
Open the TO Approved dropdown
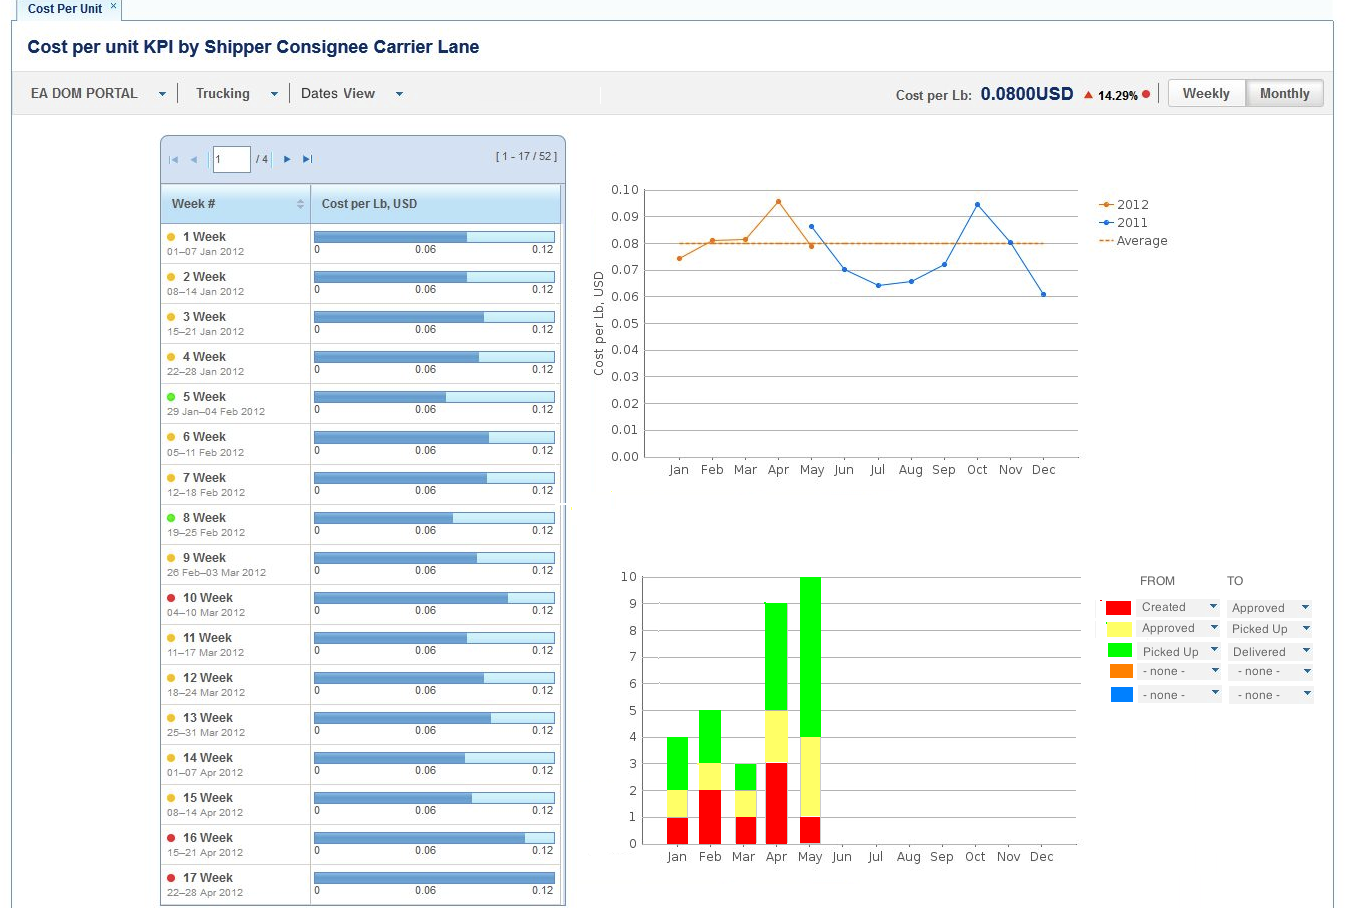click(1270, 608)
